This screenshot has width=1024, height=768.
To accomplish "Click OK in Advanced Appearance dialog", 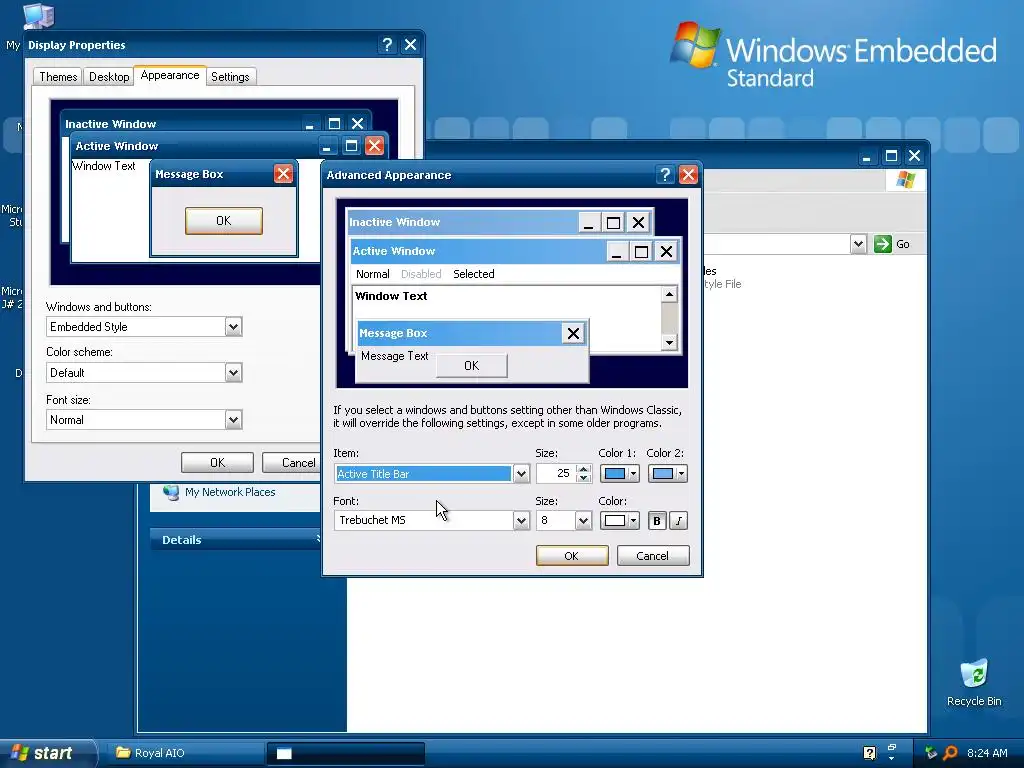I will click(x=571, y=556).
